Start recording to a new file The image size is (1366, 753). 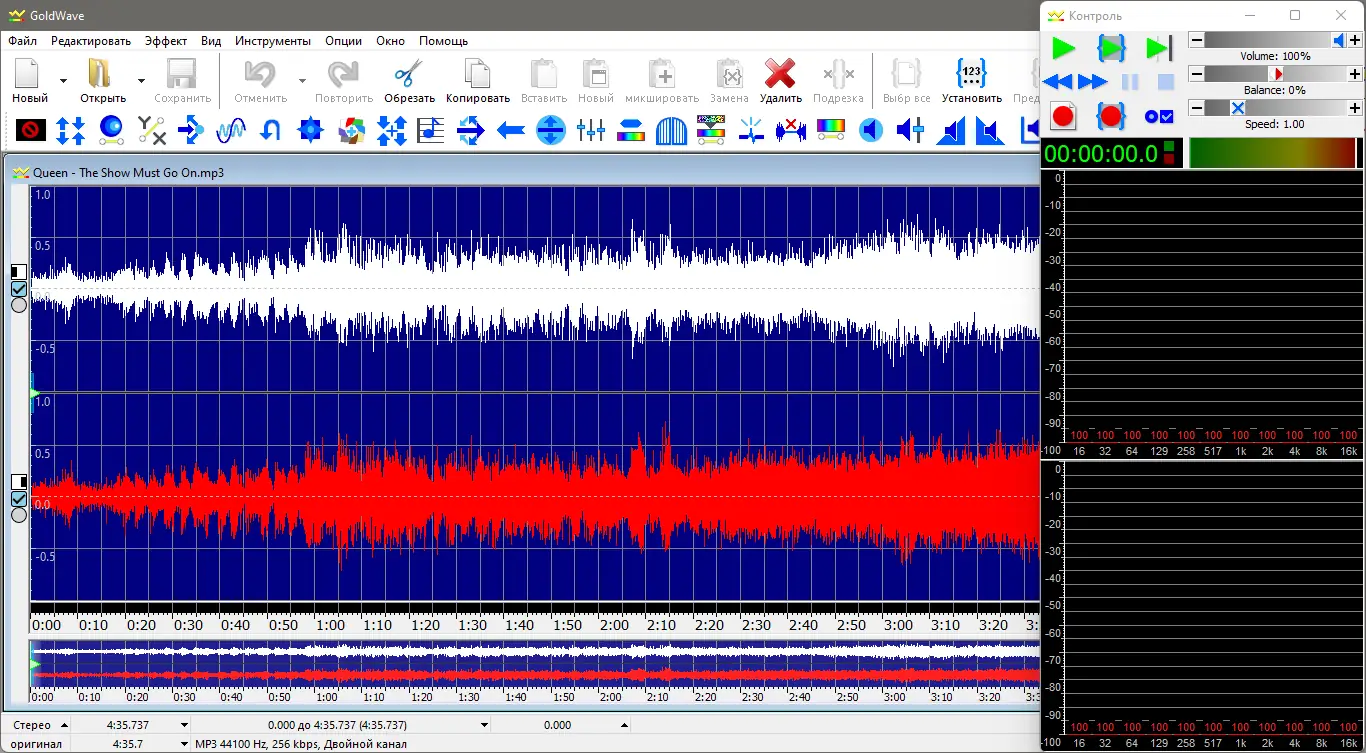(x=1062, y=116)
